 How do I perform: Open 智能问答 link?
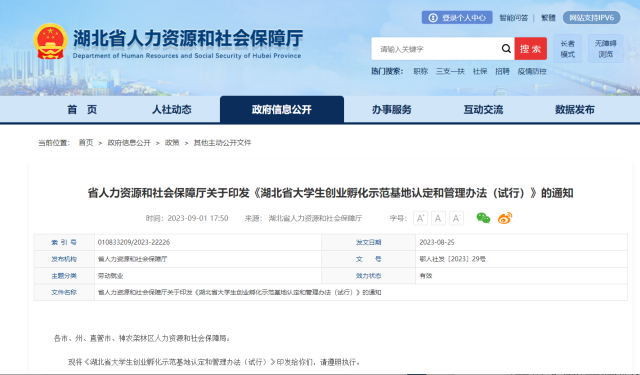coord(513,18)
